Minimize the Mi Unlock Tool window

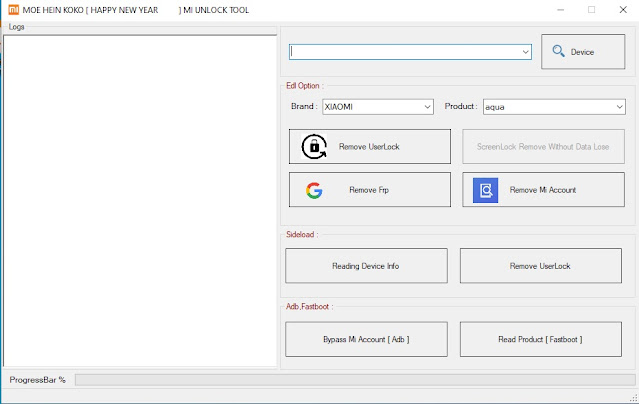pos(561,10)
